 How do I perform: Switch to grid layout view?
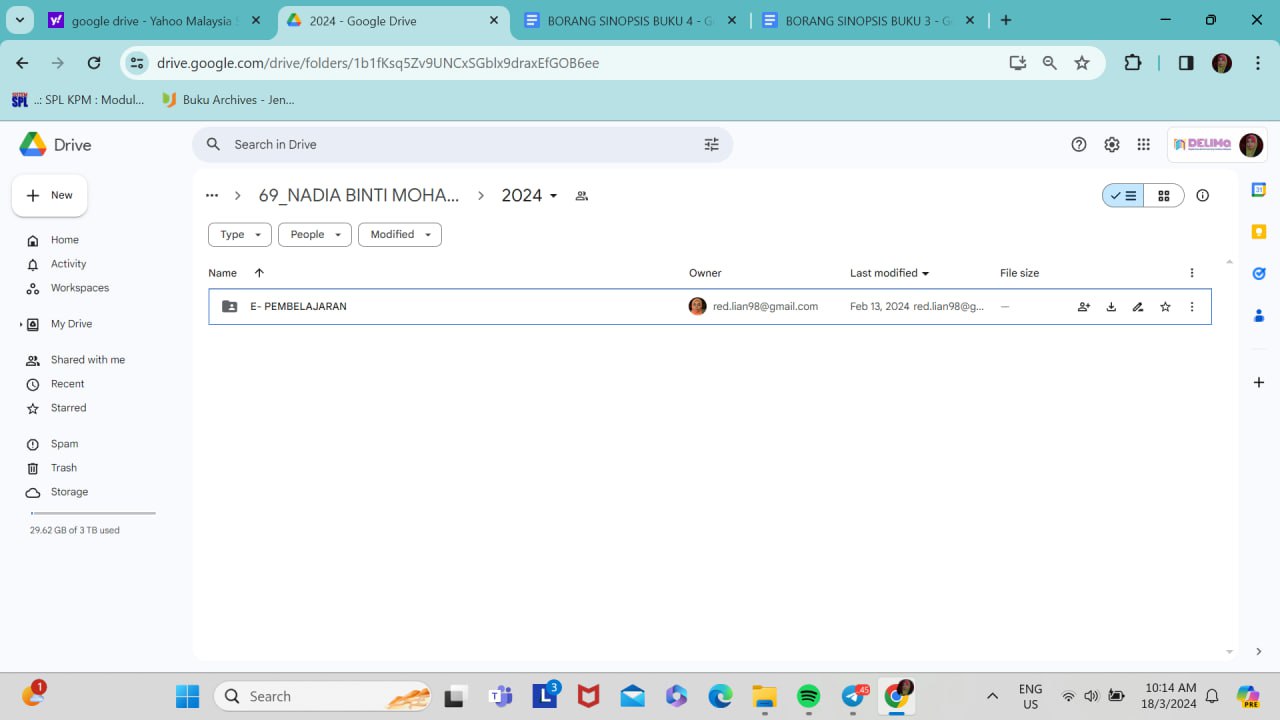pyautogui.click(x=1164, y=196)
